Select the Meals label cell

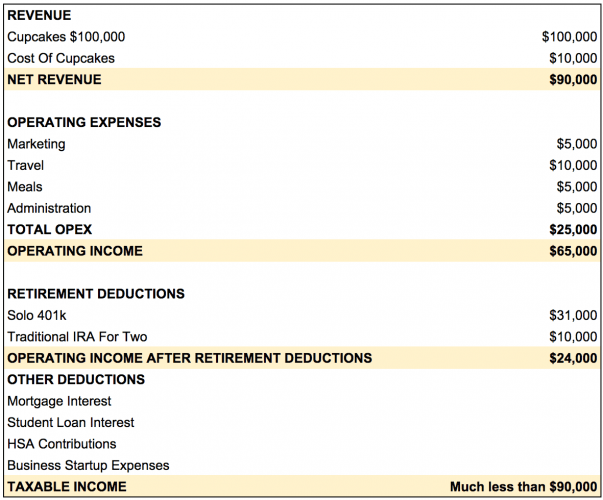[x=25, y=187]
